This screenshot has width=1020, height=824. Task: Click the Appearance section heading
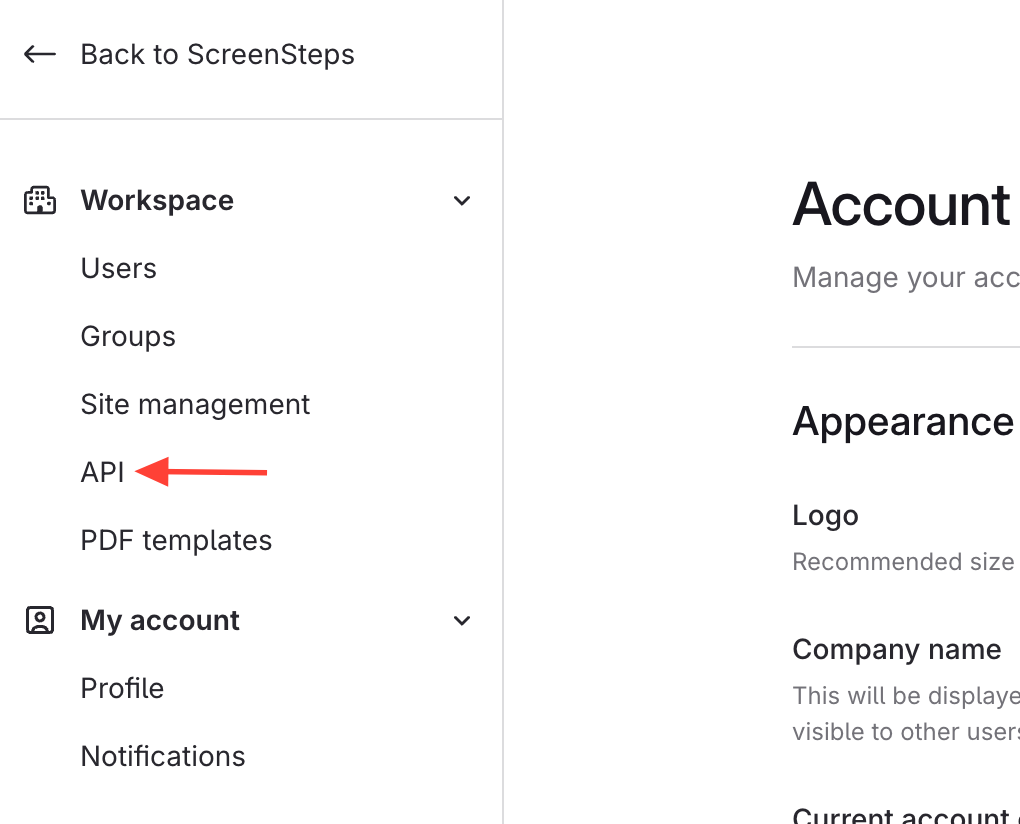point(903,422)
